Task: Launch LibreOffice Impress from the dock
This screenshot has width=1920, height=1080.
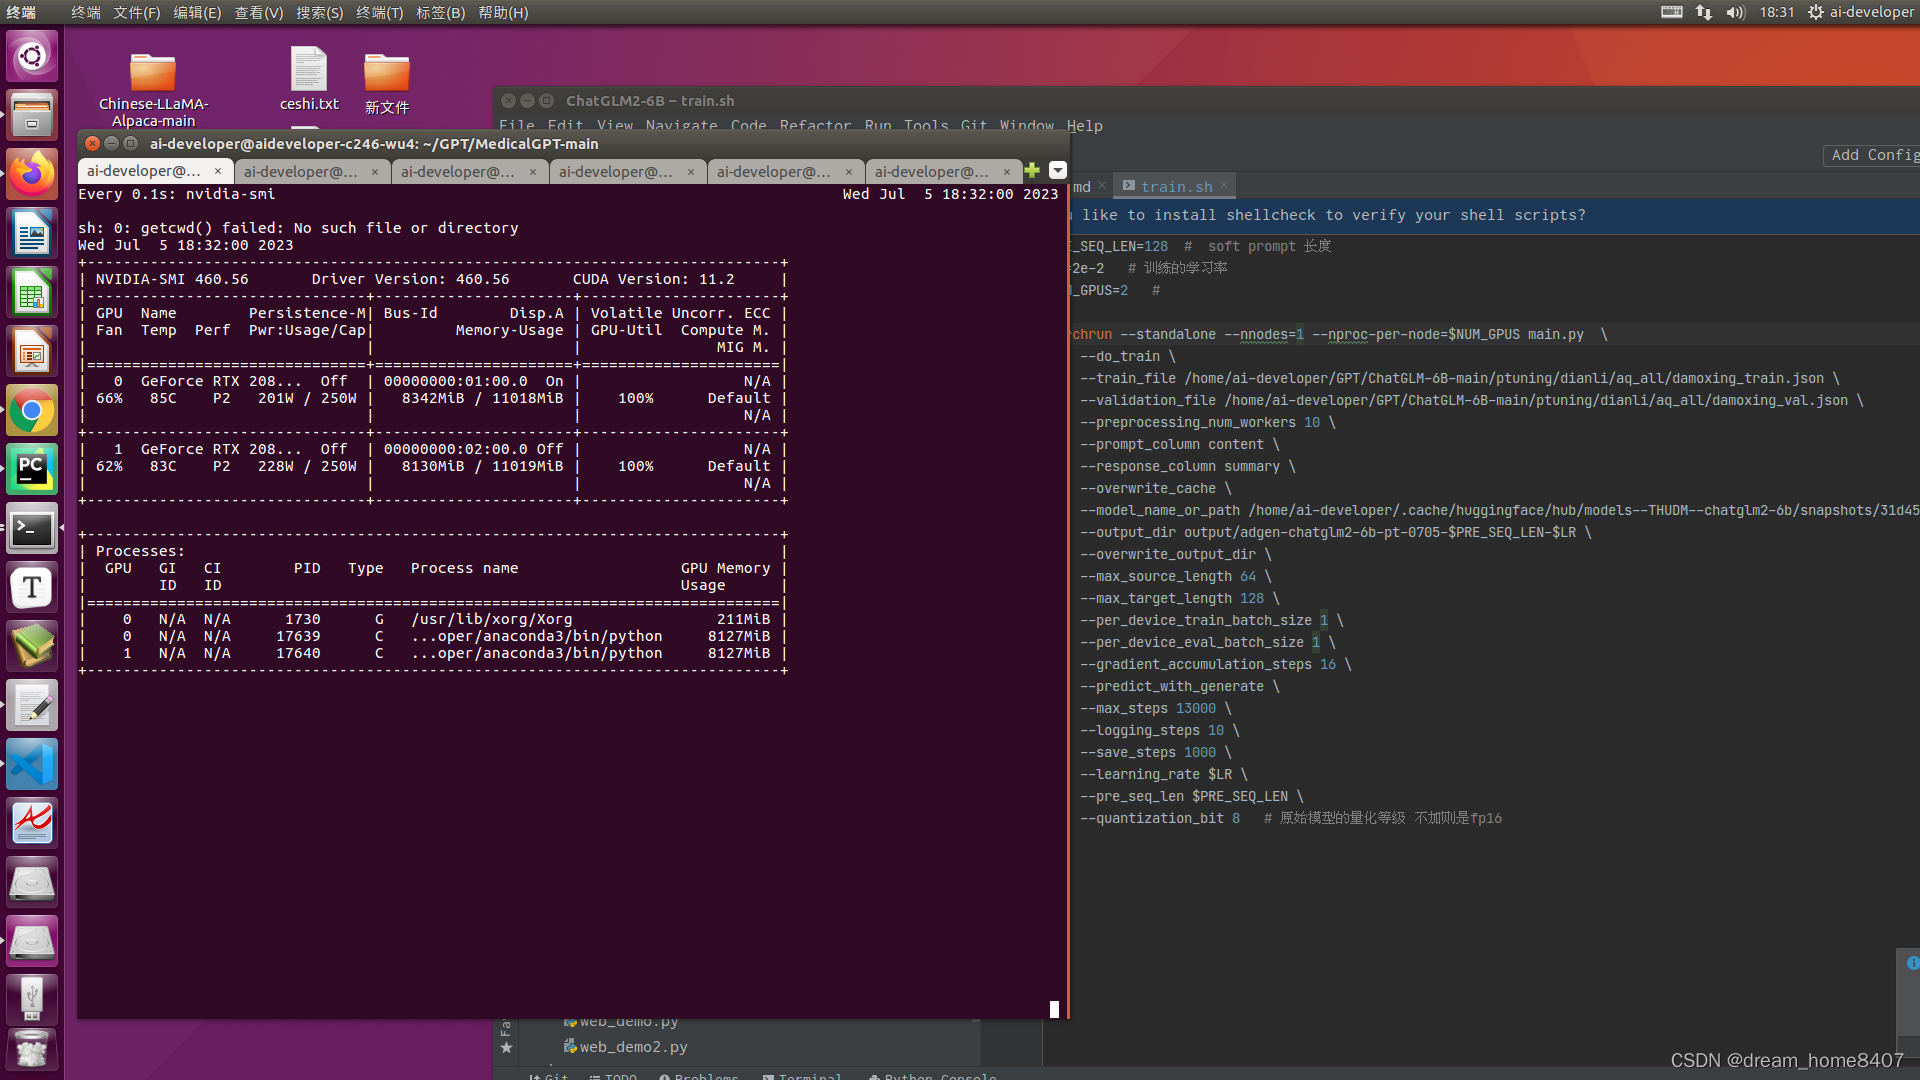Action: tap(32, 351)
